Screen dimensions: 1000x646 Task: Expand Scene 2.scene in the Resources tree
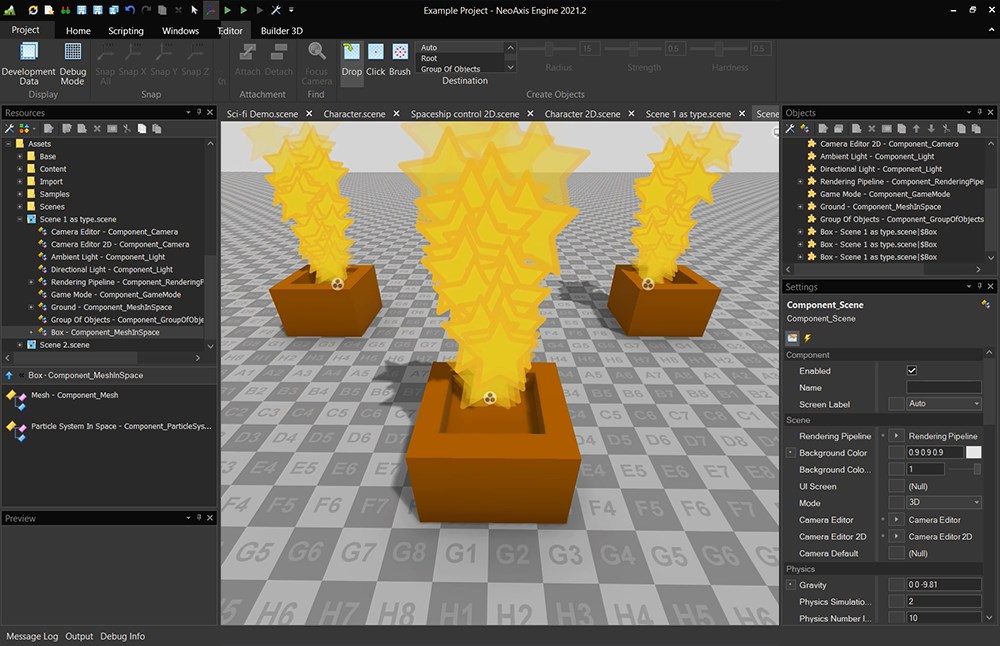click(20, 345)
